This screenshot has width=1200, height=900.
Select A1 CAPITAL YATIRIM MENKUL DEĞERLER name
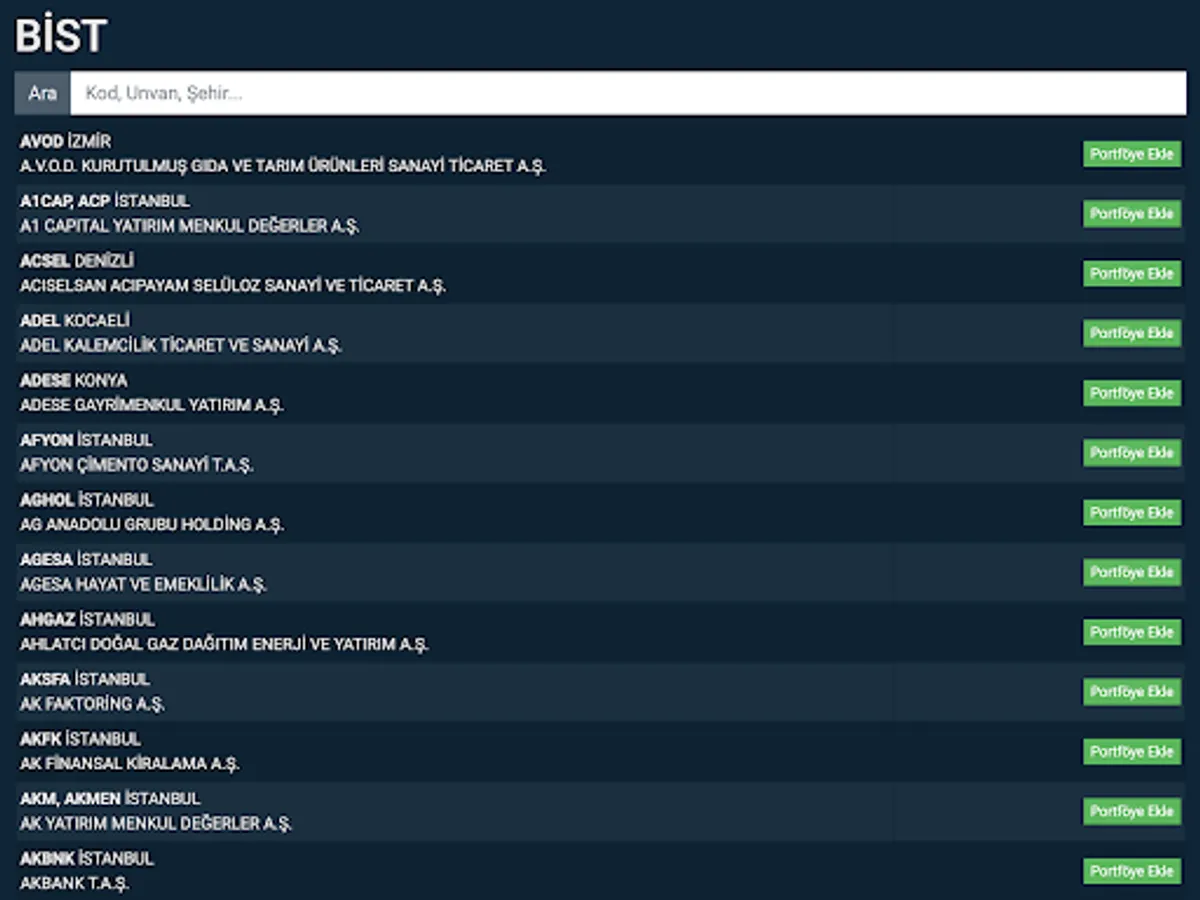[x=189, y=226]
